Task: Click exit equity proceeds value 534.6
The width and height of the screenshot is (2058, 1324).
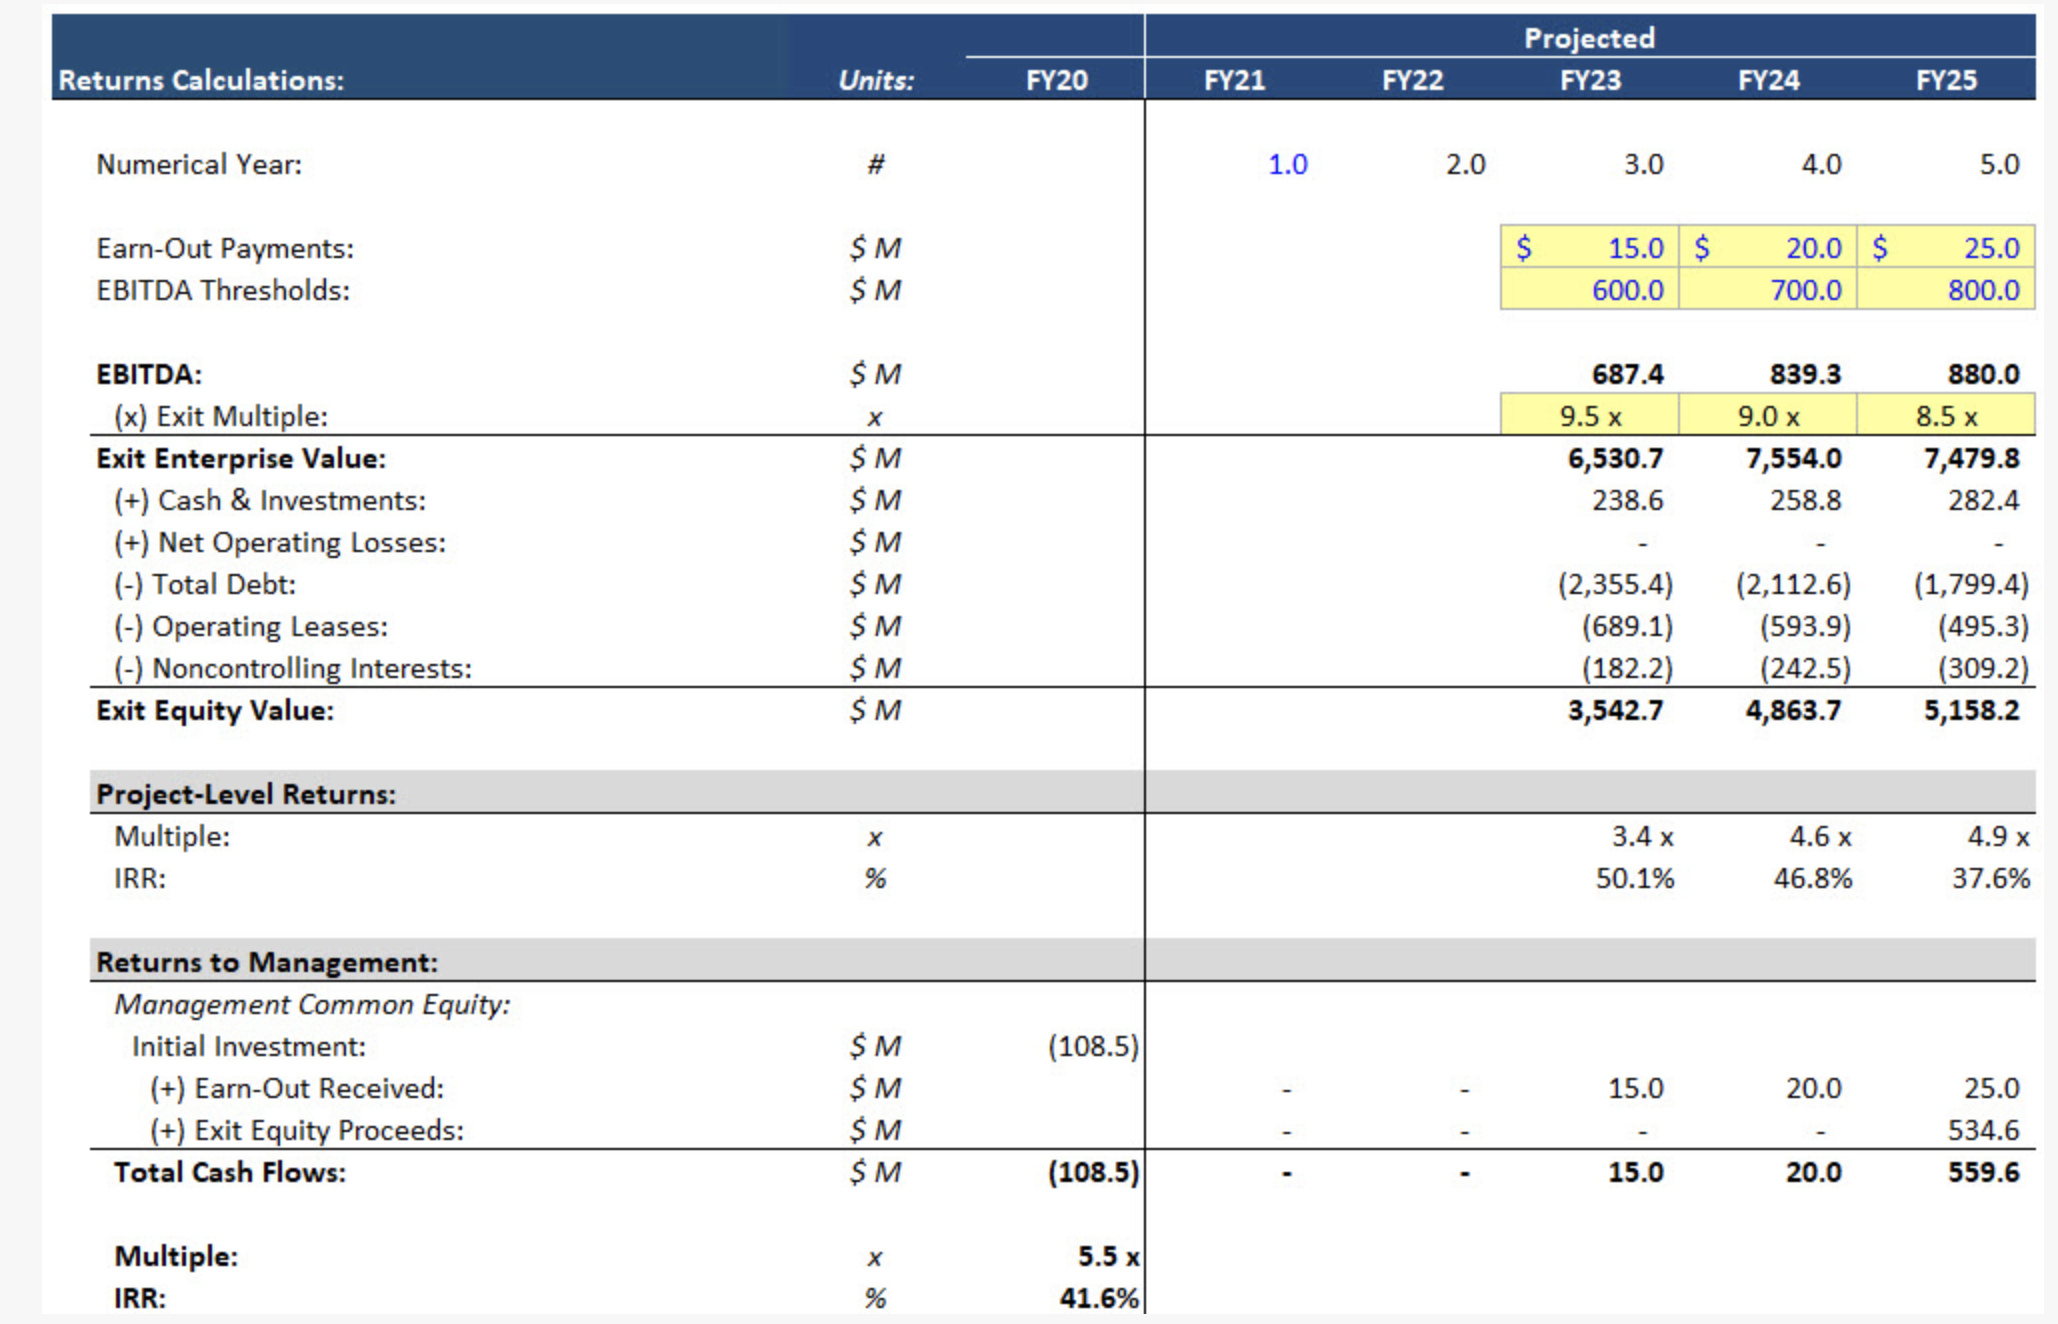Action: 1983,1130
